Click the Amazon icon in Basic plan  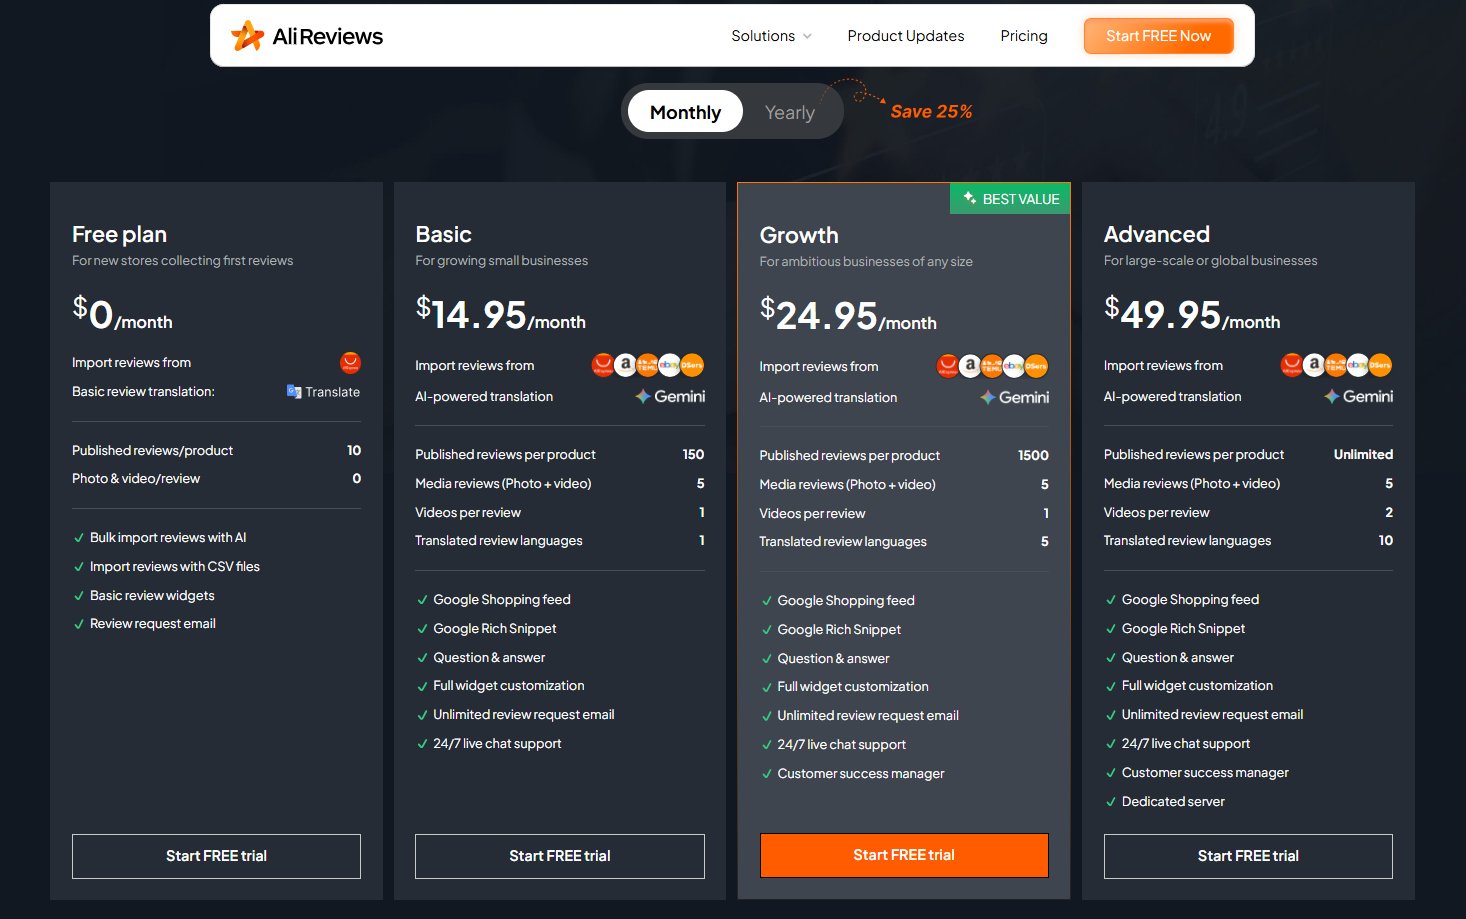pyautogui.click(x=625, y=365)
